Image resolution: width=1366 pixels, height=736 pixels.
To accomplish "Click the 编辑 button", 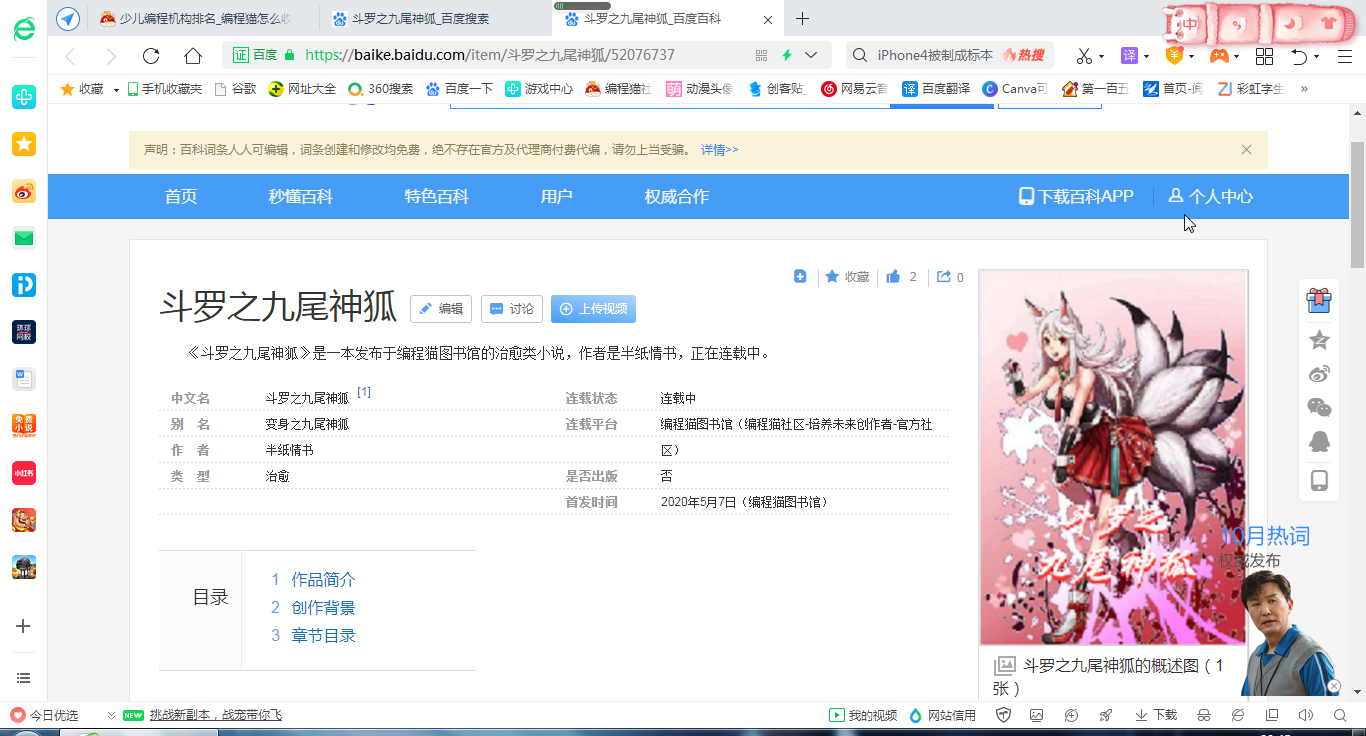I will click(x=441, y=309).
